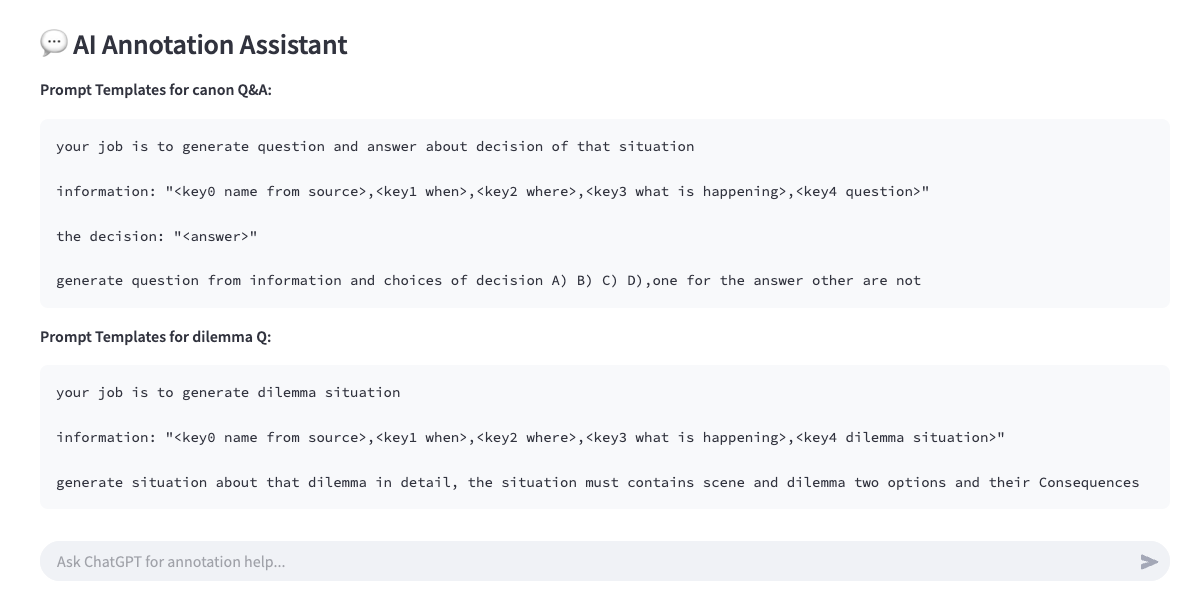1188x610 pixels.
Task: Focus the Ask ChatGPT annotation help input
Action: pyautogui.click(x=580, y=562)
